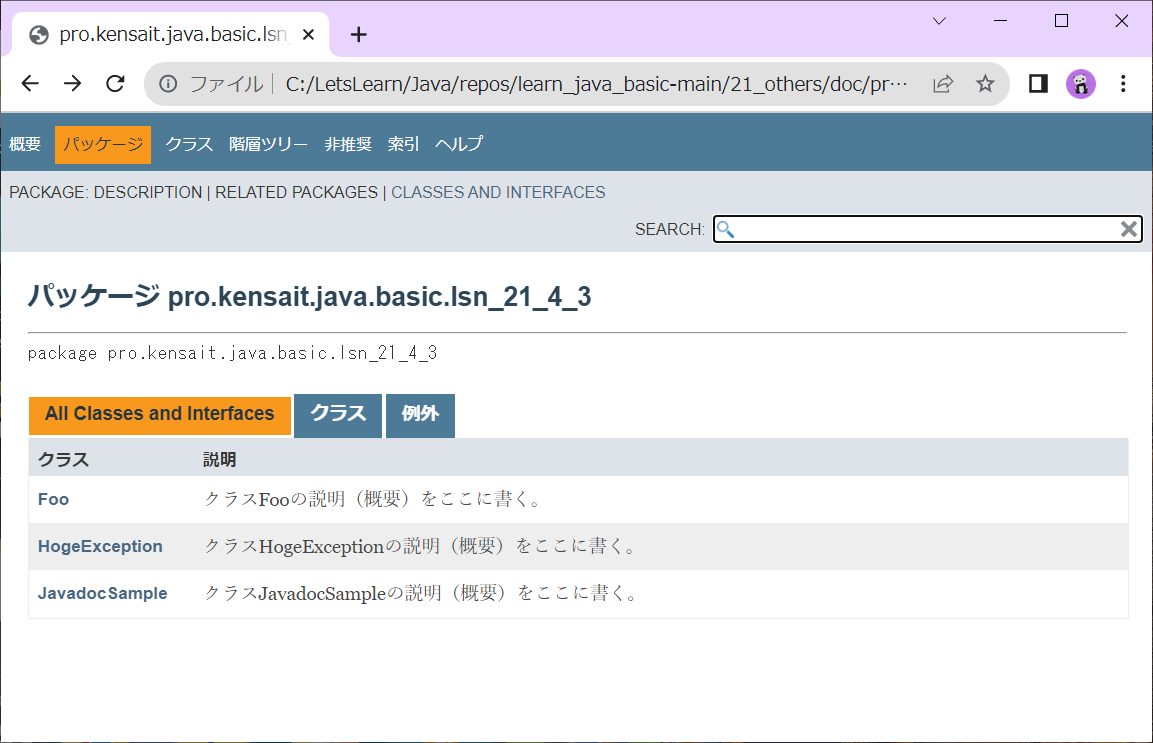Click the magnifier icon in the SEARCH box
The height and width of the screenshot is (743, 1153).
click(725, 229)
